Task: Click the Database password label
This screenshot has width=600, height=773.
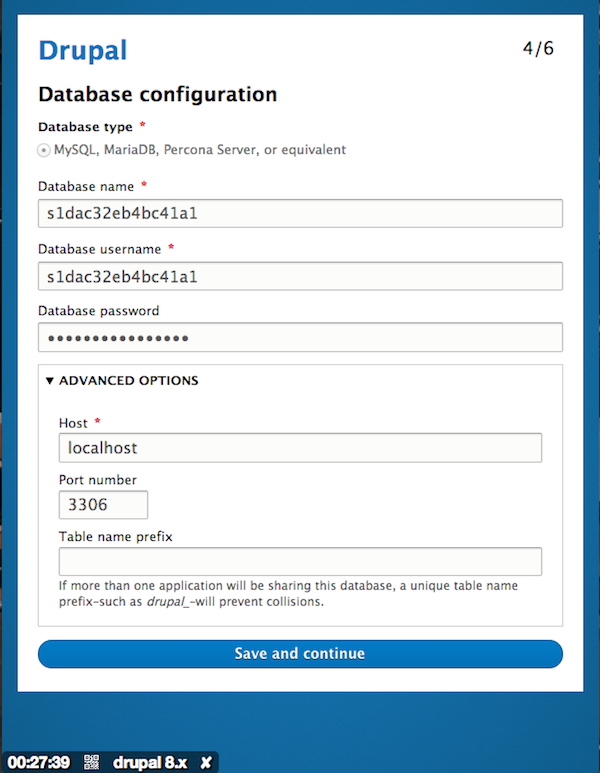Action: (98, 311)
